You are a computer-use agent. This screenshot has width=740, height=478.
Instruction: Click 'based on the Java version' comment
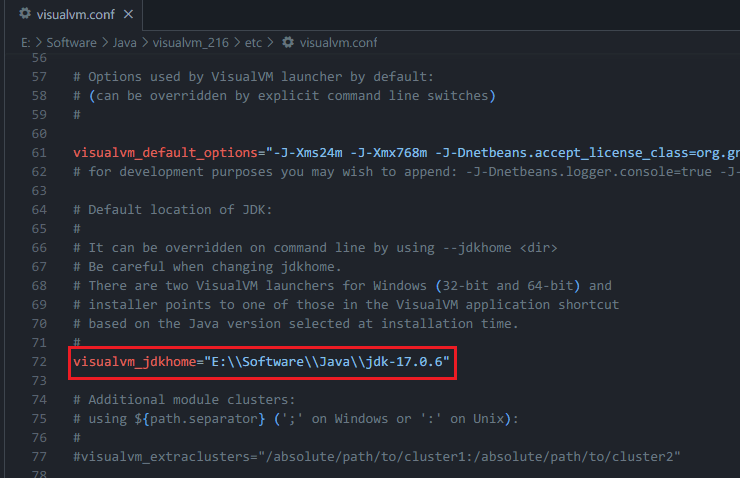coord(185,324)
